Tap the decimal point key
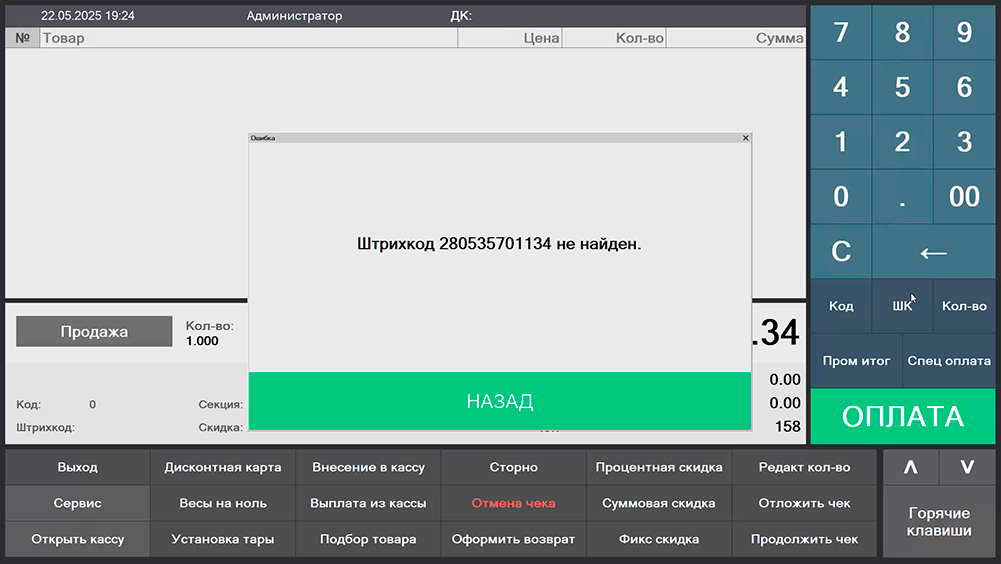This screenshot has width=1001, height=564. [902, 196]
